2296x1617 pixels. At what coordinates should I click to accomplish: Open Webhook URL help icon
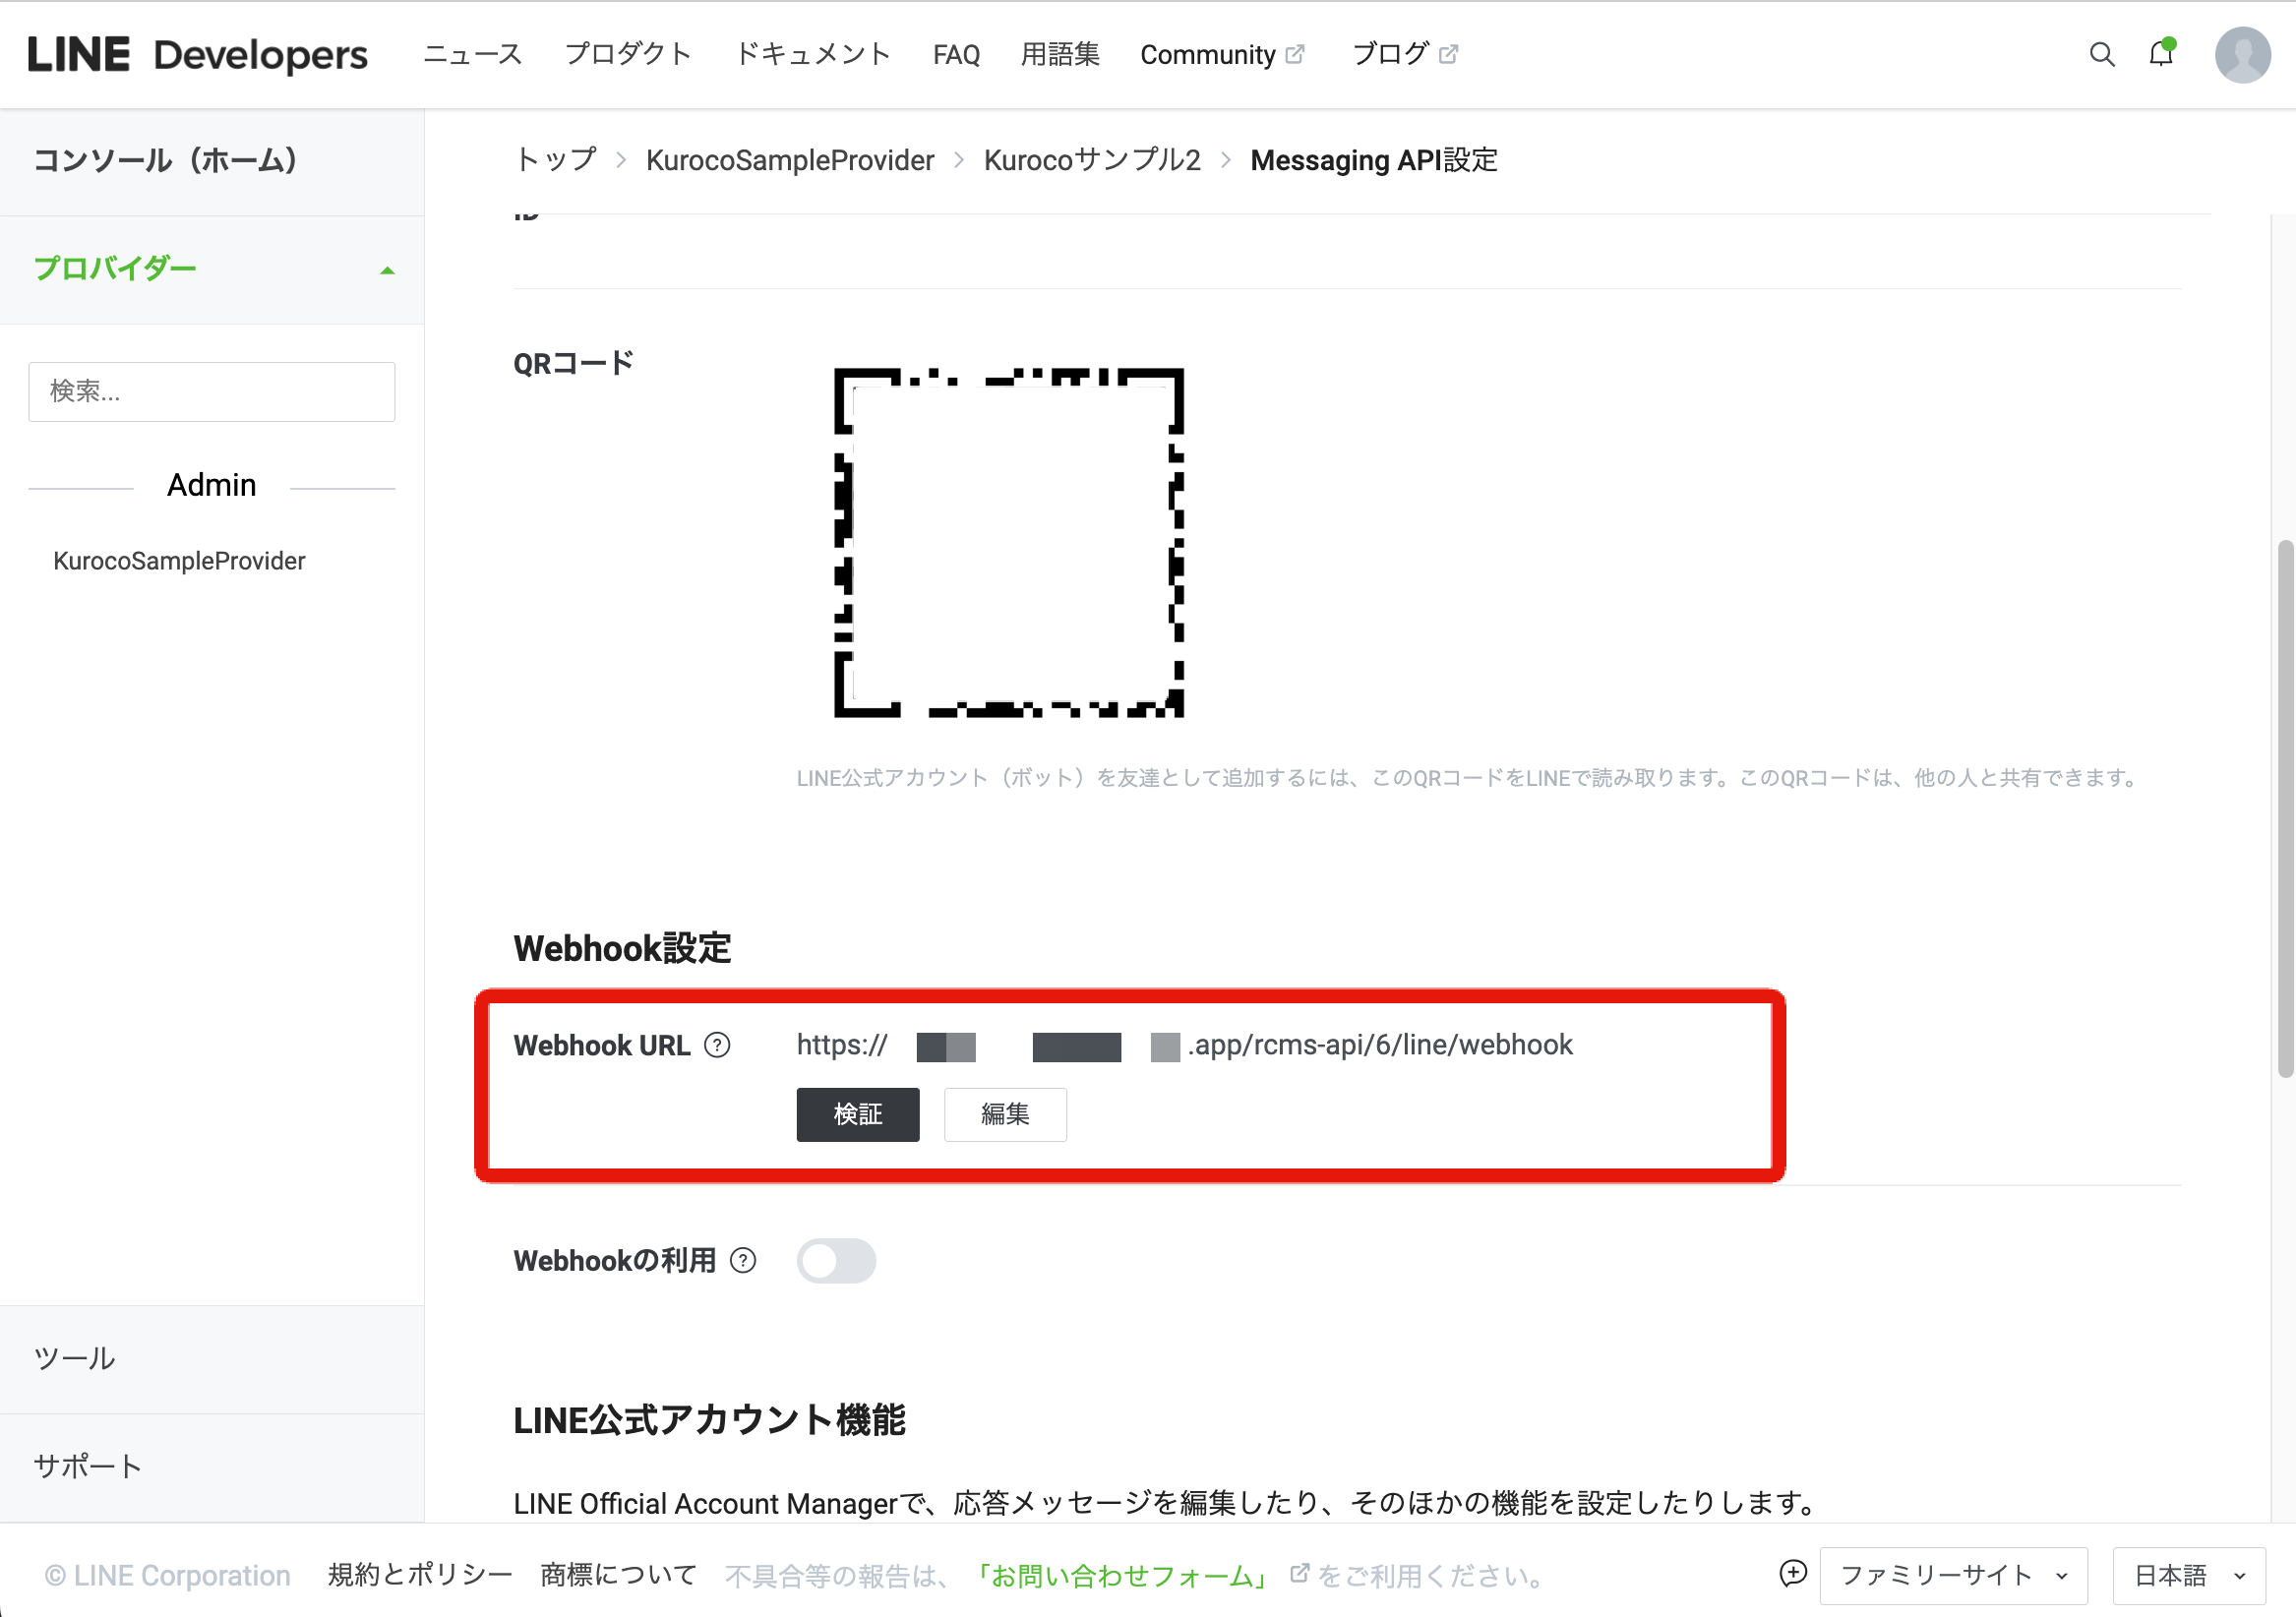click(717, 1045)
